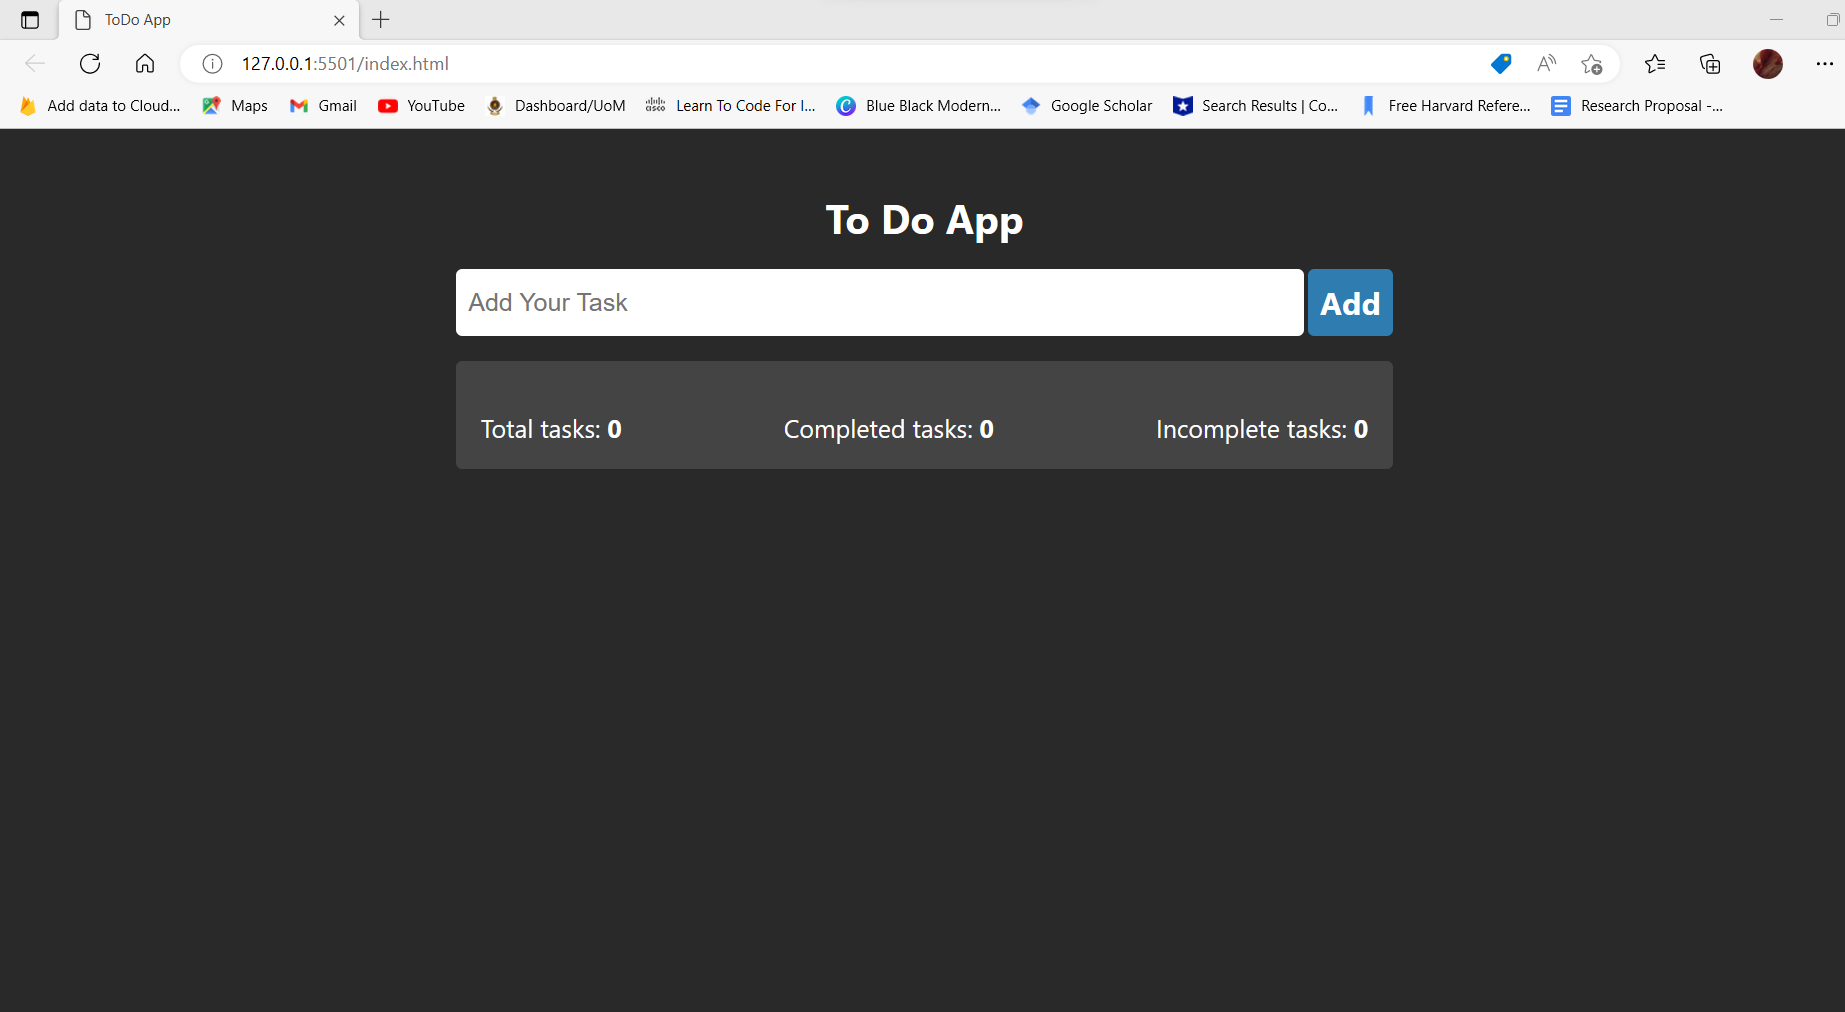Click inside the Add Your Task input field
The width and height of the screenshot is (1845, 1012).
tap(879, 302)
